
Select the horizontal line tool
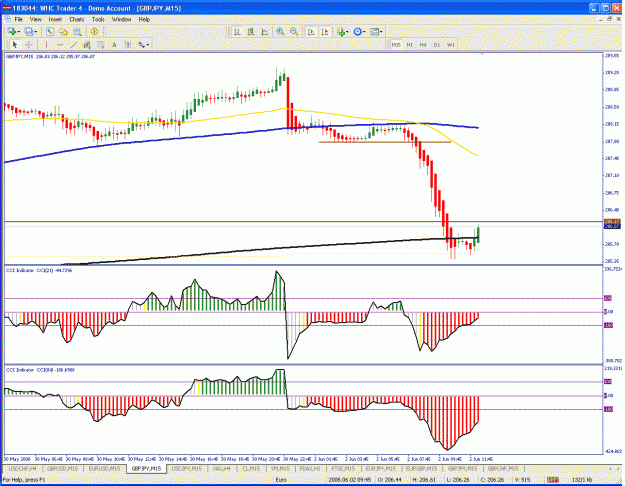click(60, 45)
